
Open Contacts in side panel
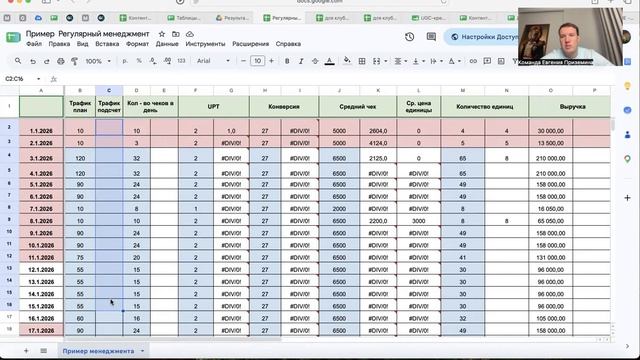(x=627, y=134)
